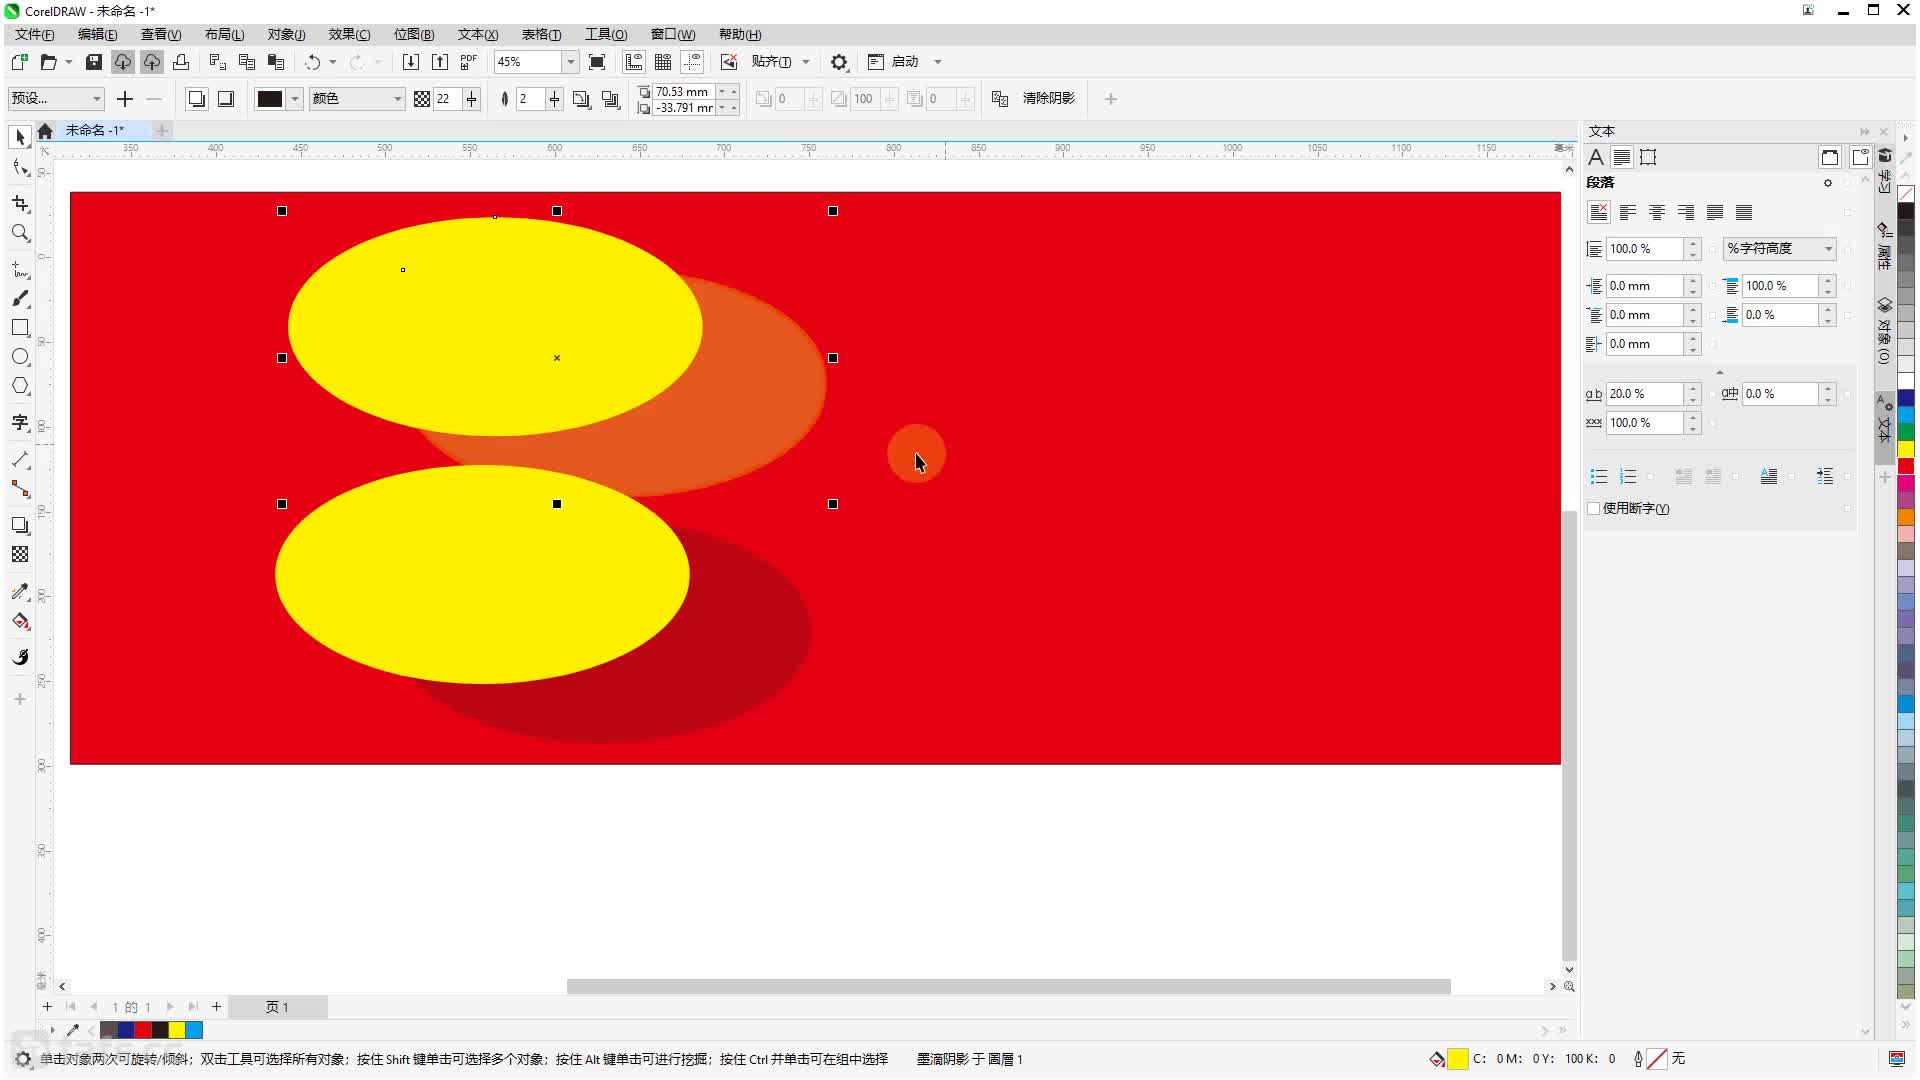Click the Character formatting A icon

tap(1596, 157)
